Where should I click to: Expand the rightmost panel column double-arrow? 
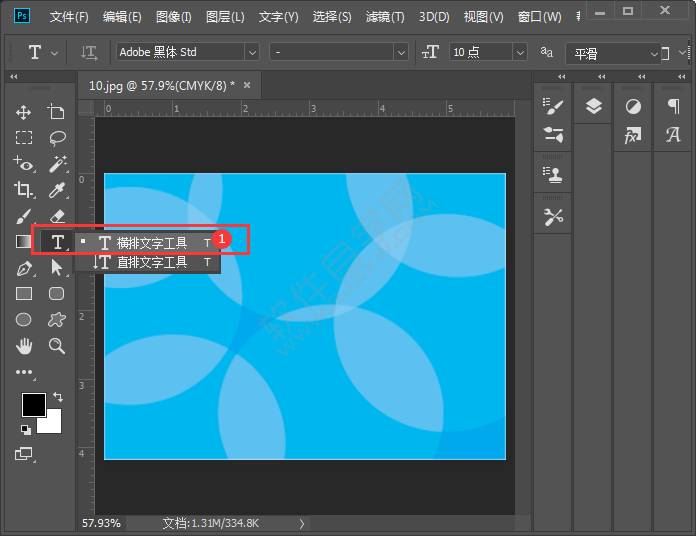(x=682, y=76)
